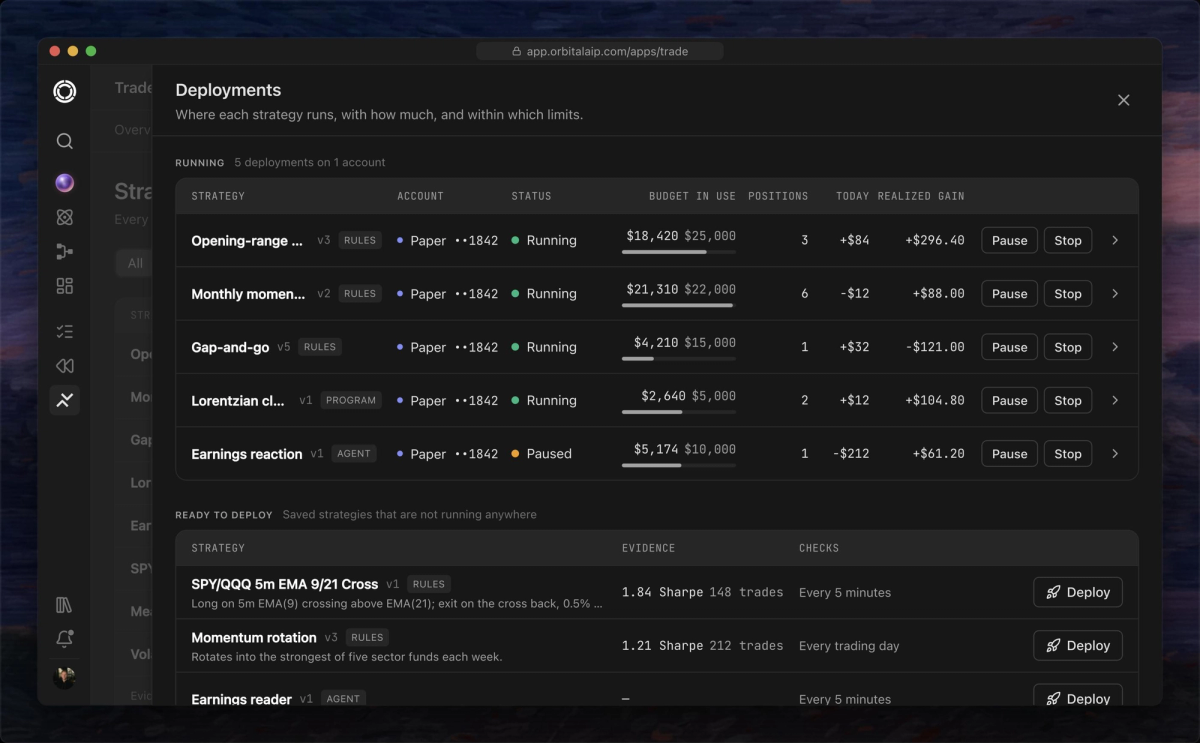Click the -$212 today value

(x=850, y=454)
